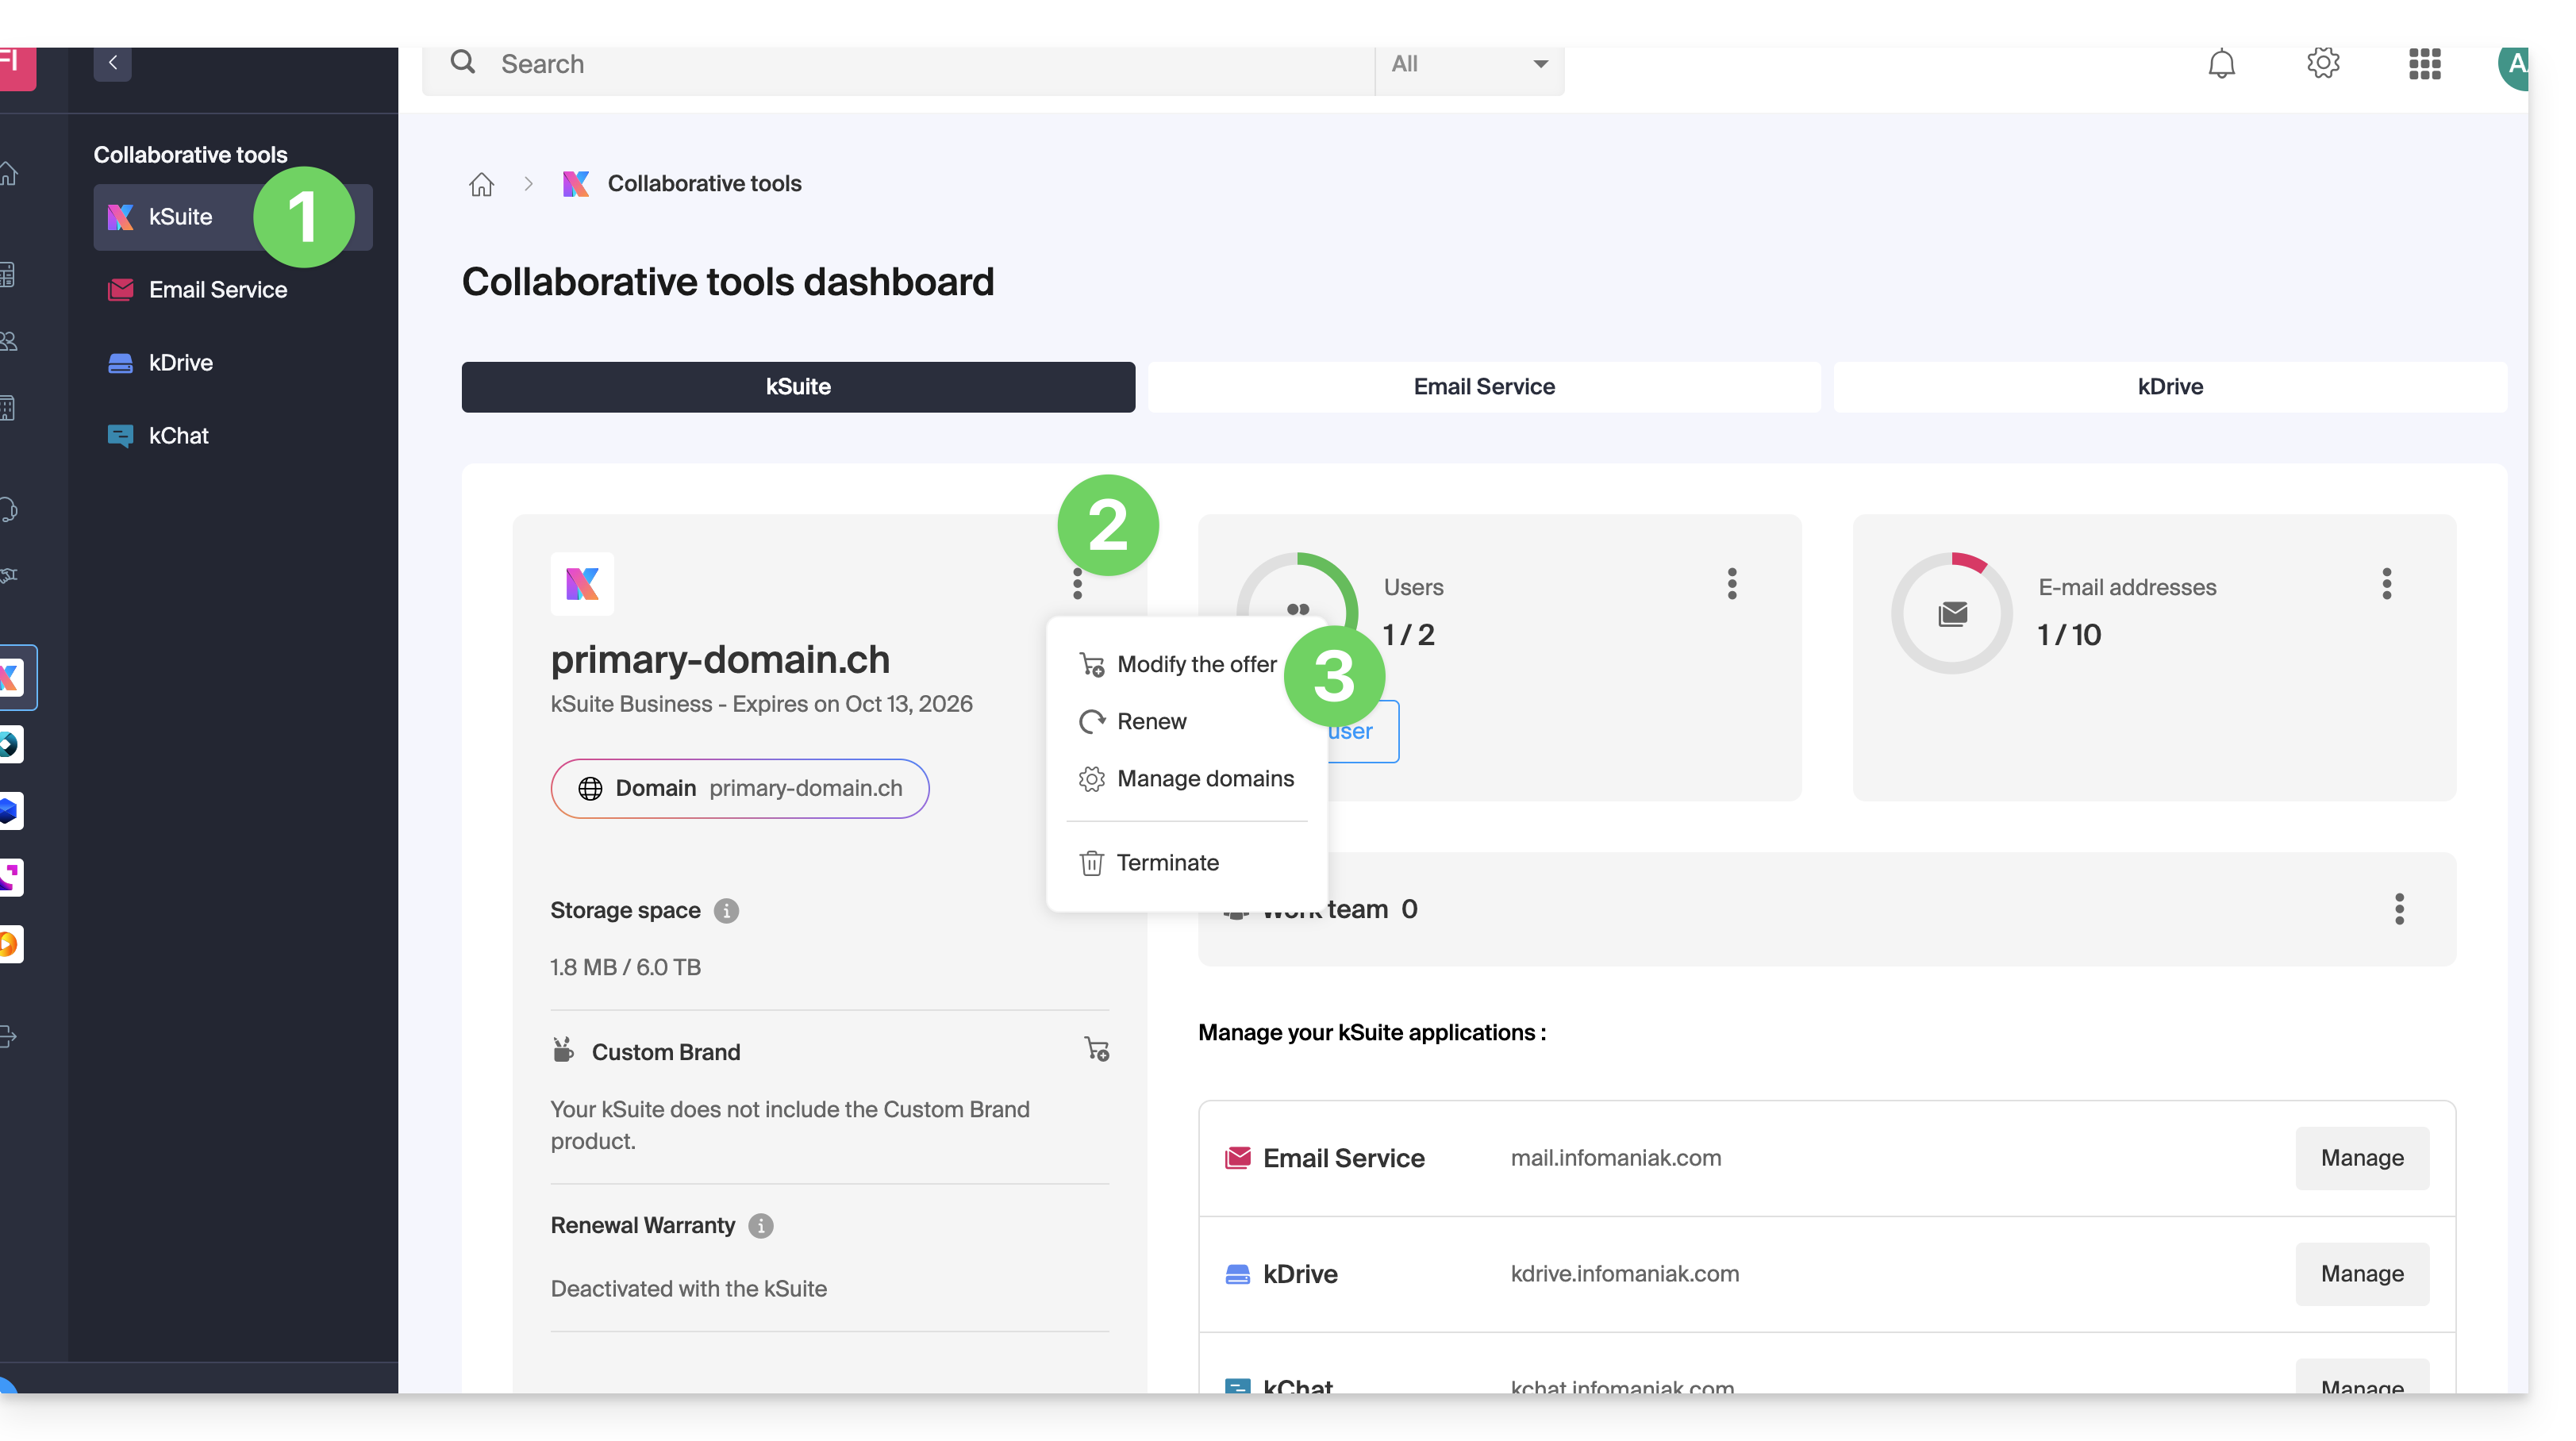Screen dimensions: 2576x1441
Task: Click Manage button for kDrive
Action: coord(2361,1274)
